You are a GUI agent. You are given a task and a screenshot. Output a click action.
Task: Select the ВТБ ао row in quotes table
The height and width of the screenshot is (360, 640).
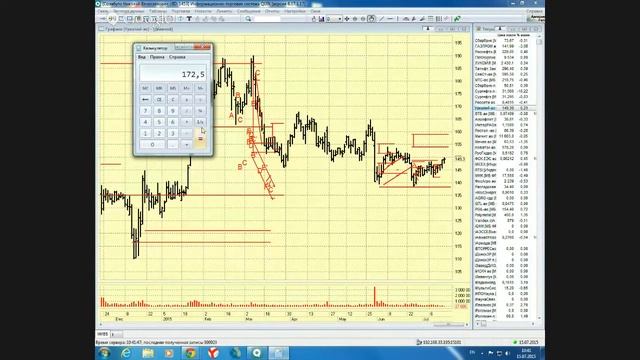coord(504,113)
